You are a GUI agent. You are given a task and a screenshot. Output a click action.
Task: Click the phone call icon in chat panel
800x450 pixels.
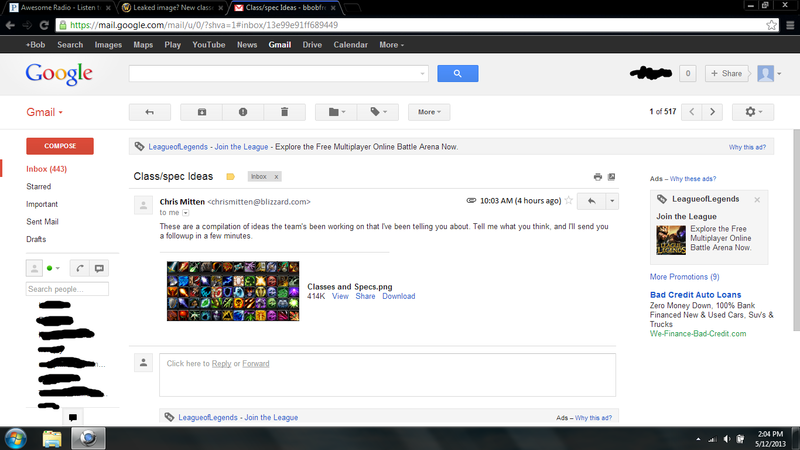(x=80, y=268)
